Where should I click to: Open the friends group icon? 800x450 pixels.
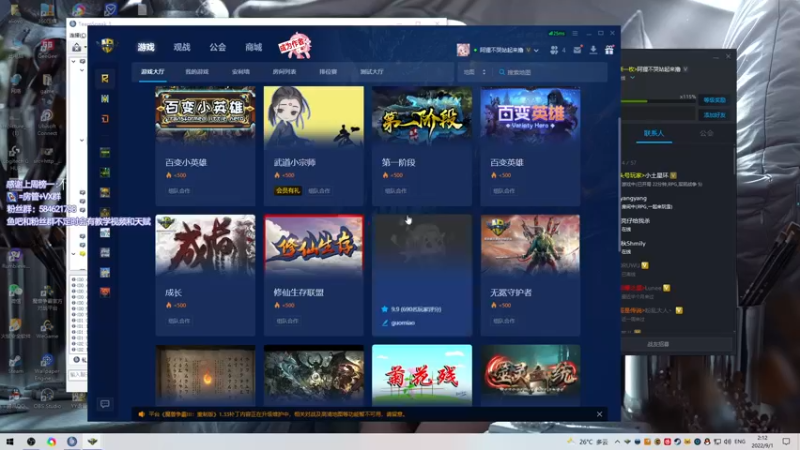pyautogui.click(x=554, y=50)
